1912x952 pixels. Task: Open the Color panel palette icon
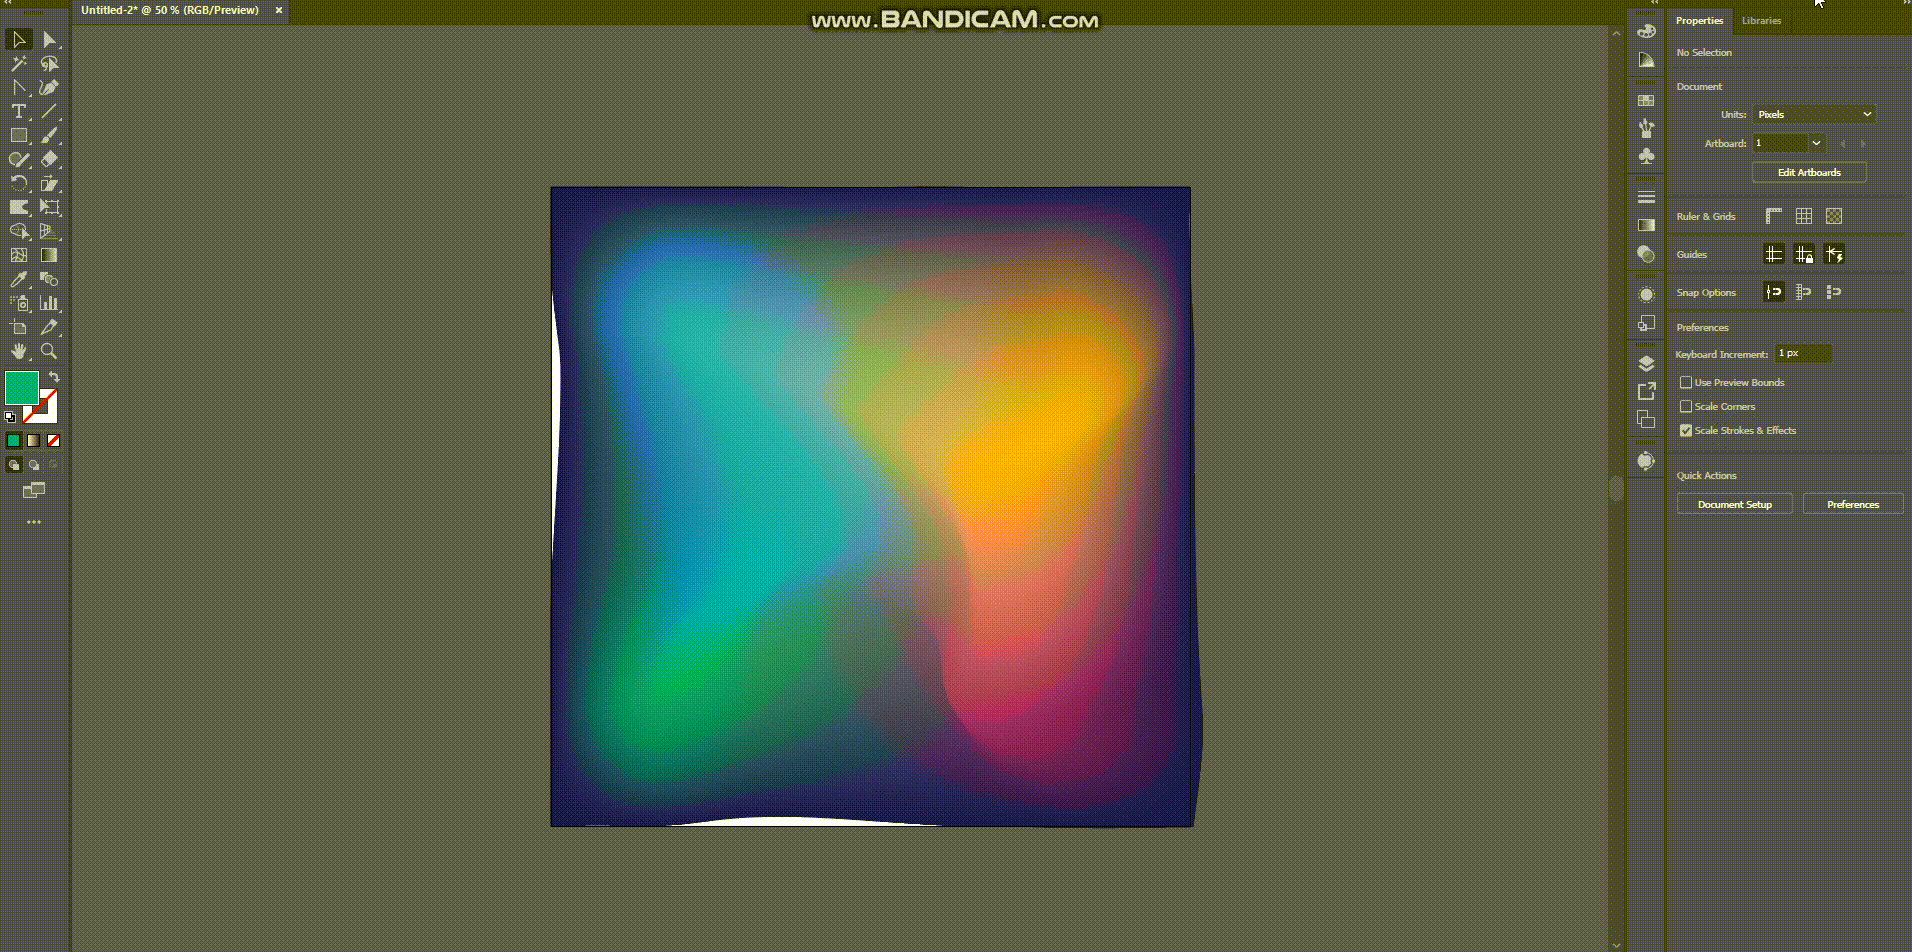coord(1646,31)
